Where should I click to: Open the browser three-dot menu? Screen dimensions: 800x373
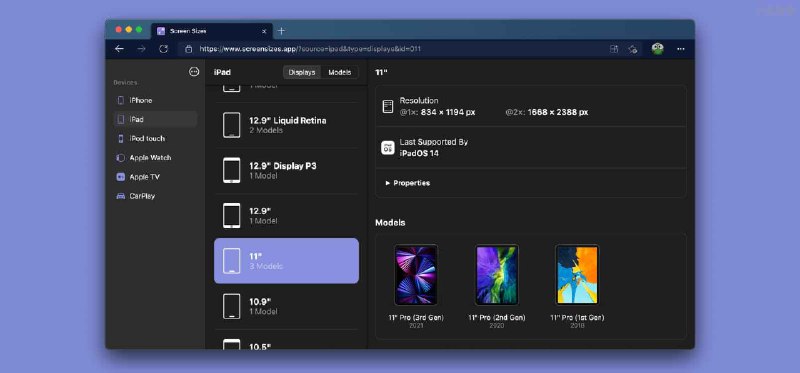point(681,49)
